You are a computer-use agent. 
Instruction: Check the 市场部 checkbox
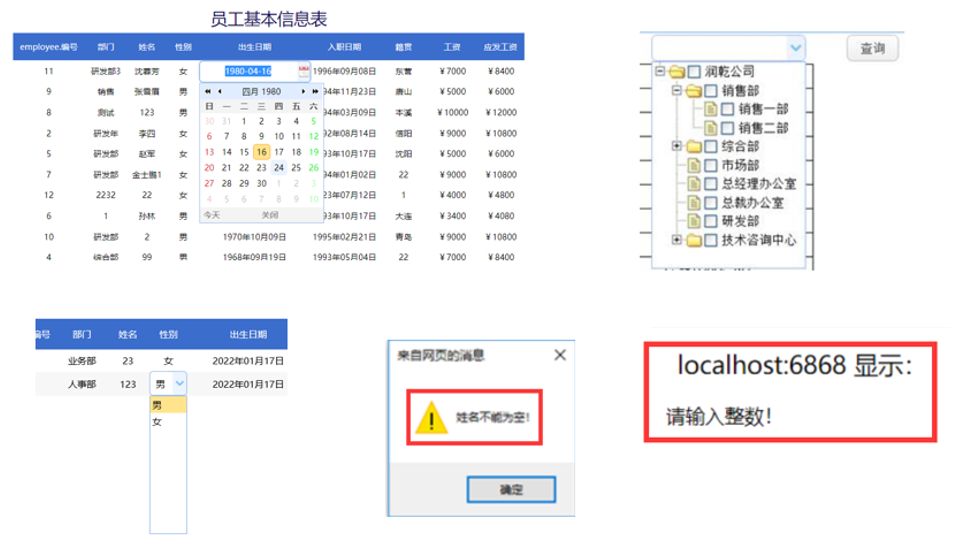(x=710, y=165)
